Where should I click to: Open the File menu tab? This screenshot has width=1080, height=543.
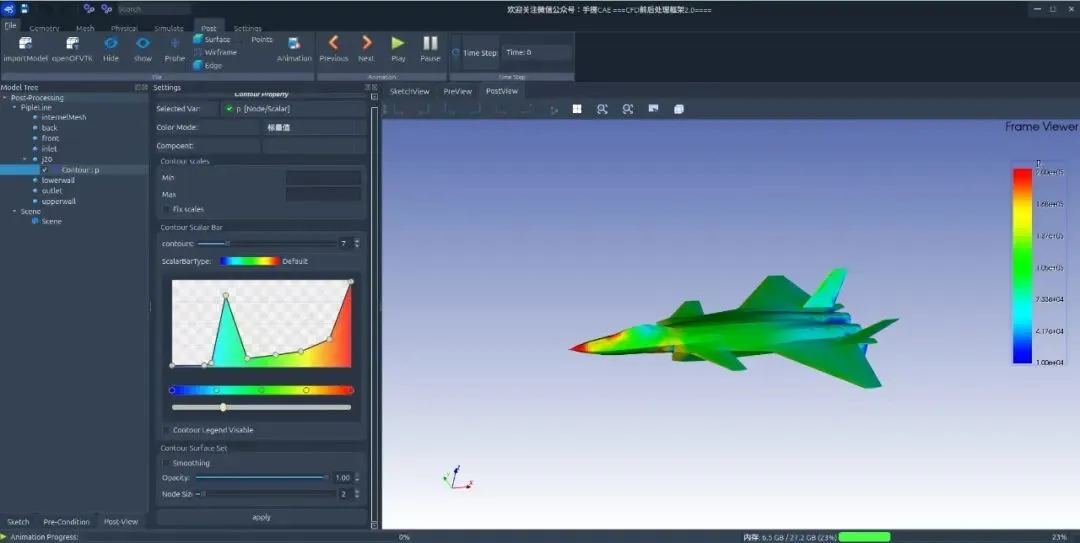(10, 26)
